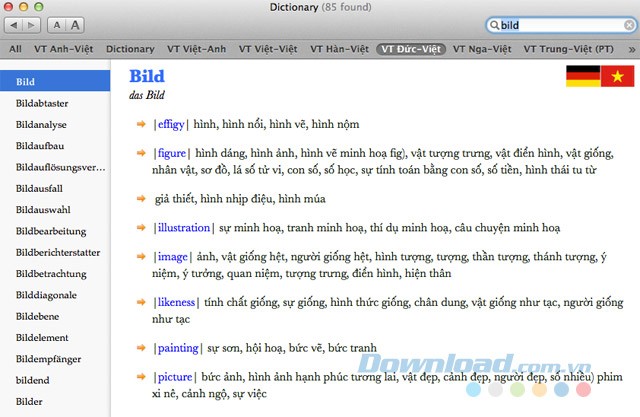Increase text size with large A

click(x=76, y=25)
